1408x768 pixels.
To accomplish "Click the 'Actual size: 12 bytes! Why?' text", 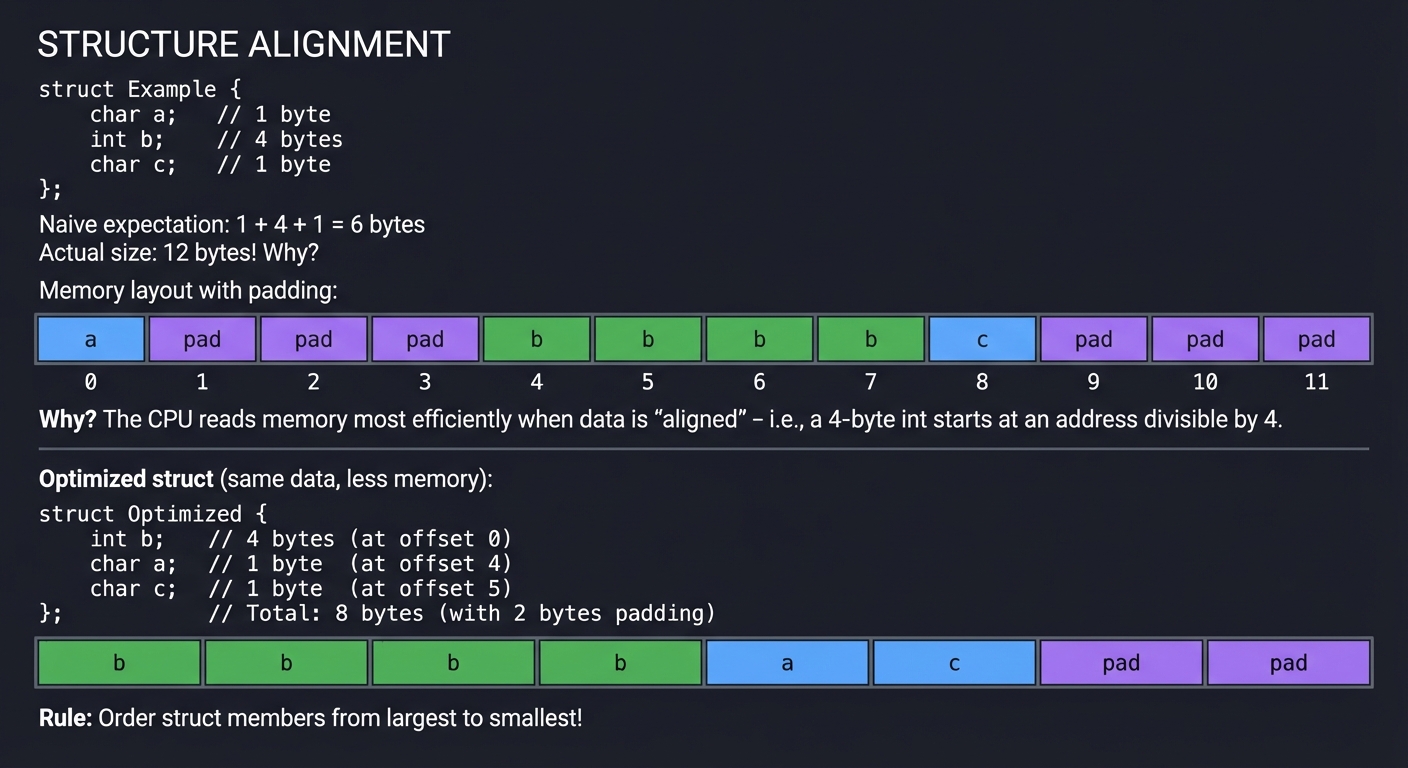I will [x=179, y=252].
